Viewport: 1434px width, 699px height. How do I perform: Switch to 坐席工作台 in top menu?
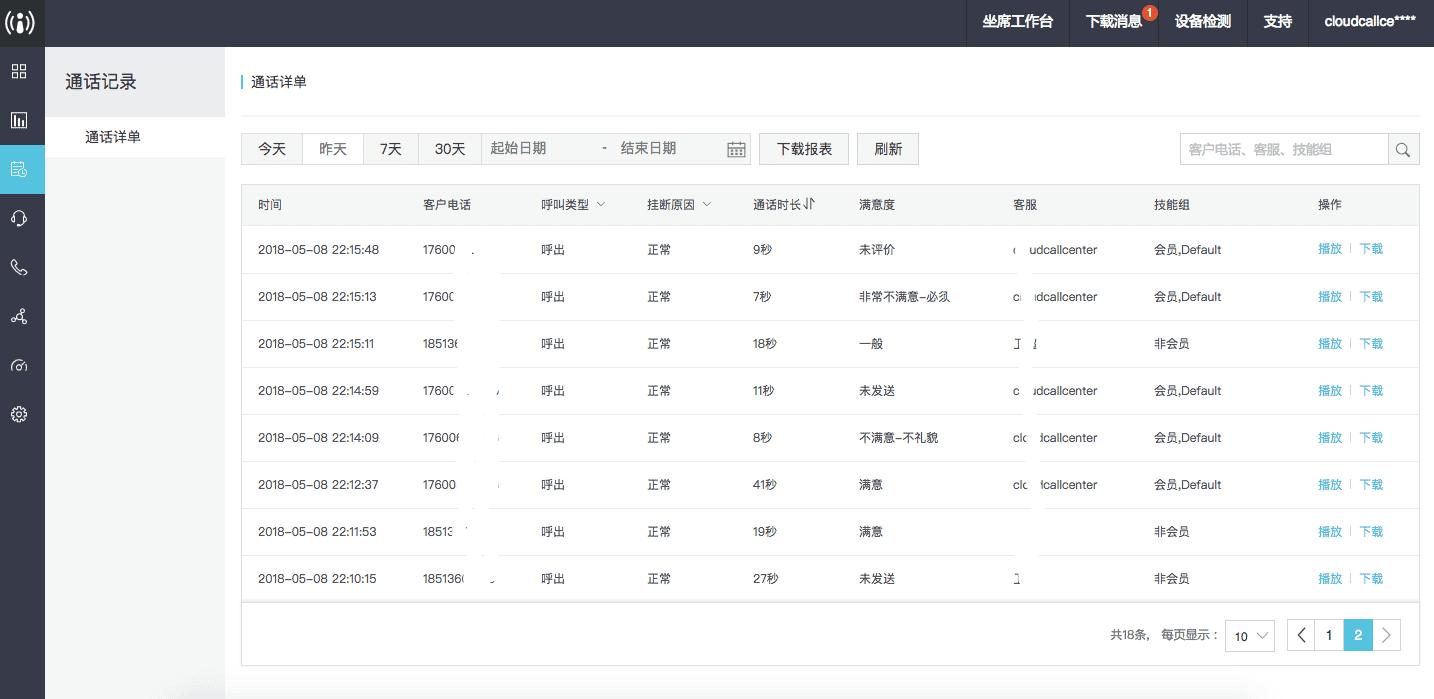(1017, 22)
